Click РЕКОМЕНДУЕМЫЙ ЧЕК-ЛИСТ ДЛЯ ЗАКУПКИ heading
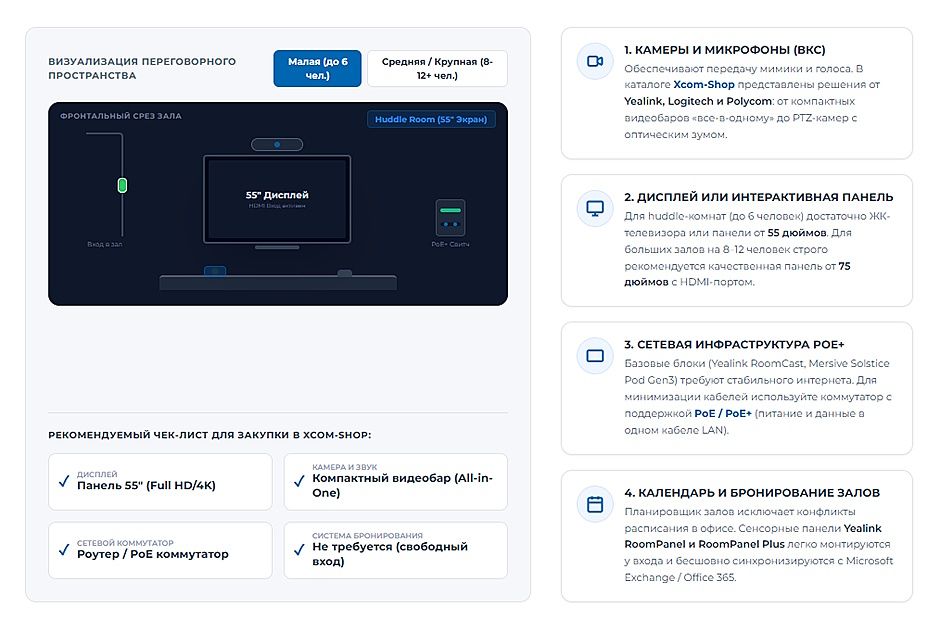Screen dimensions: 940x619 pos(210,435)
